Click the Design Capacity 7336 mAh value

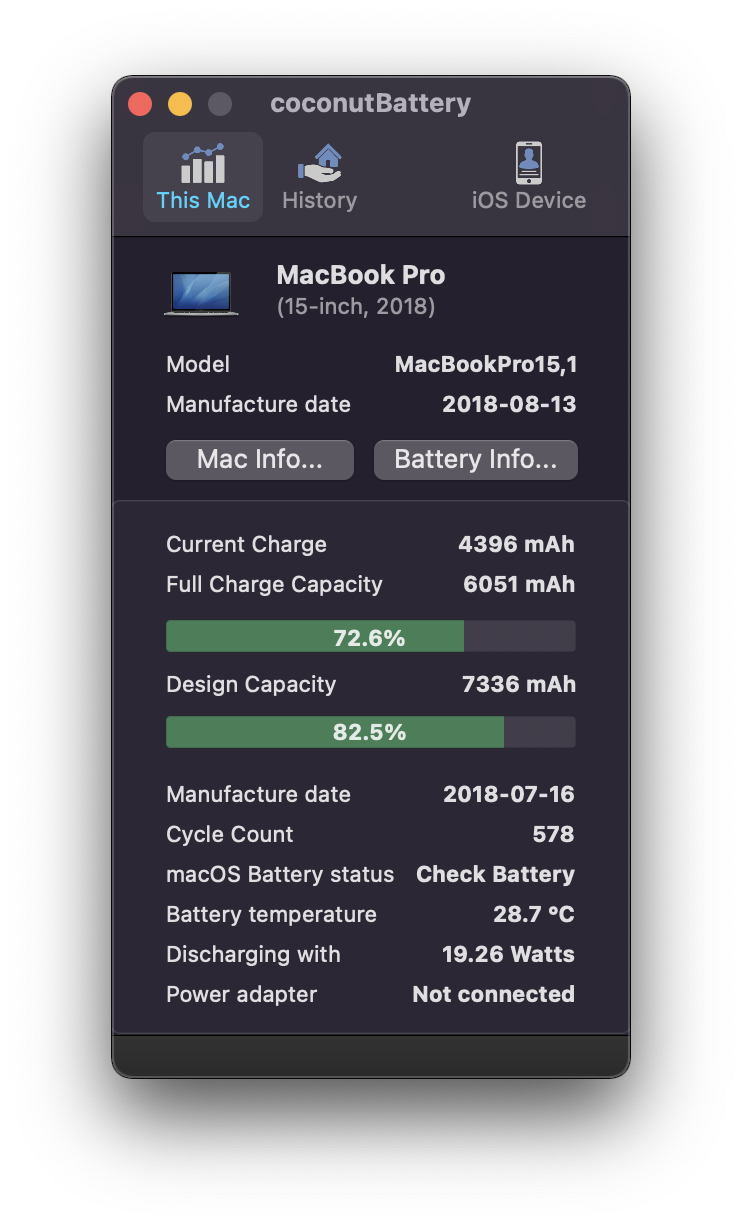point(518,684)
